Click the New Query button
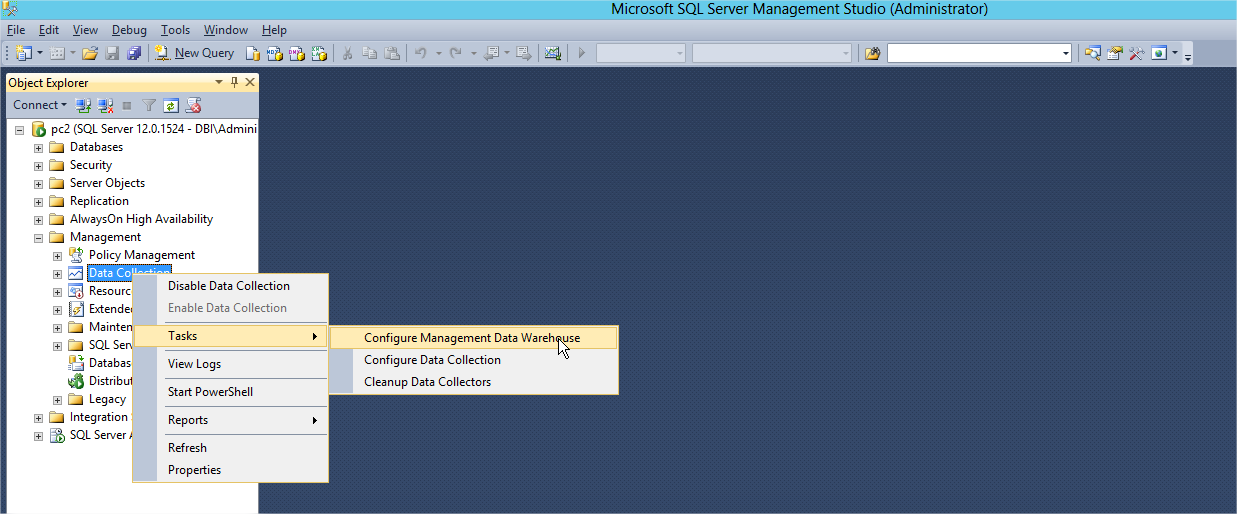 (195, 53)
